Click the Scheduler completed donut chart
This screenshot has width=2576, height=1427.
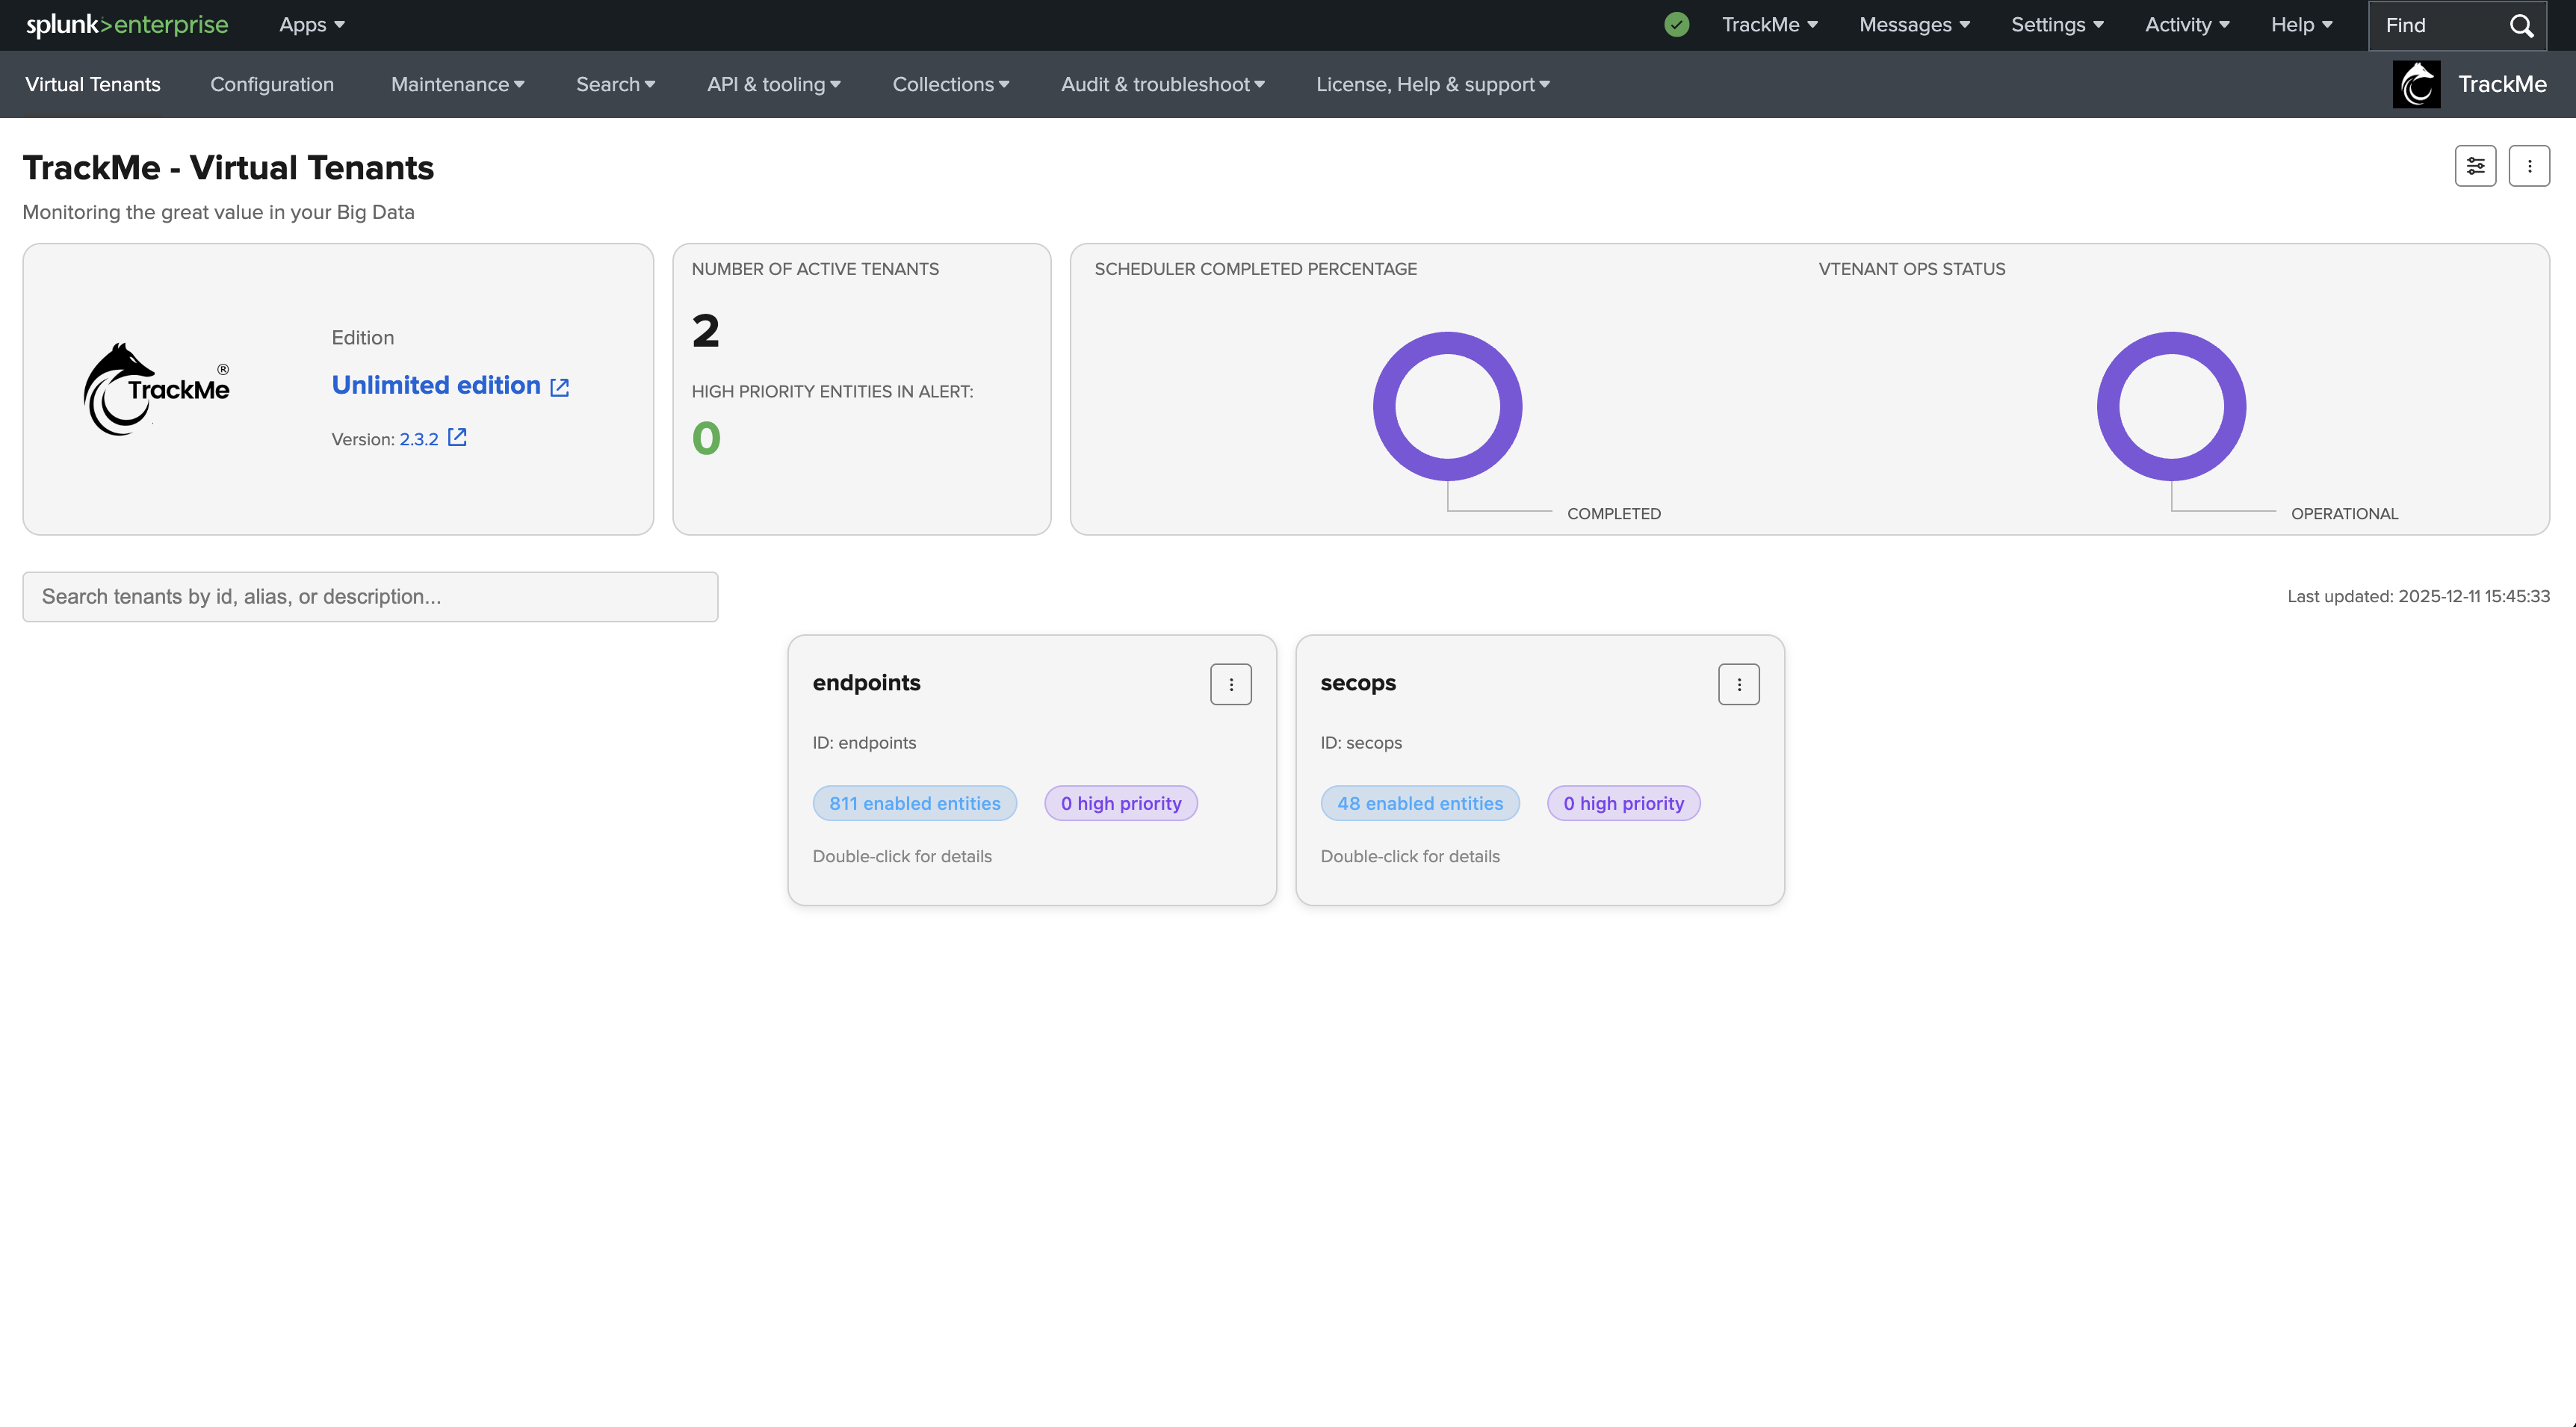coord(1447,406)
